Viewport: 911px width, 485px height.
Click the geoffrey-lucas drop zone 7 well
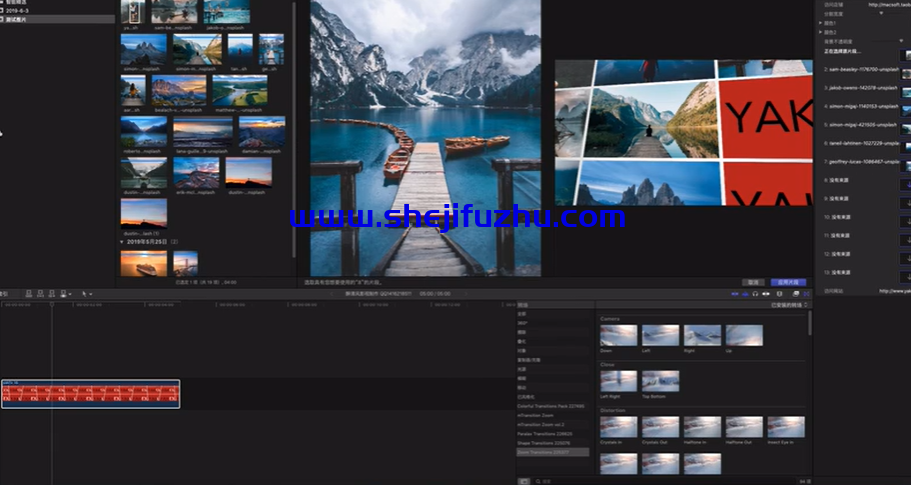click(905, 166)
